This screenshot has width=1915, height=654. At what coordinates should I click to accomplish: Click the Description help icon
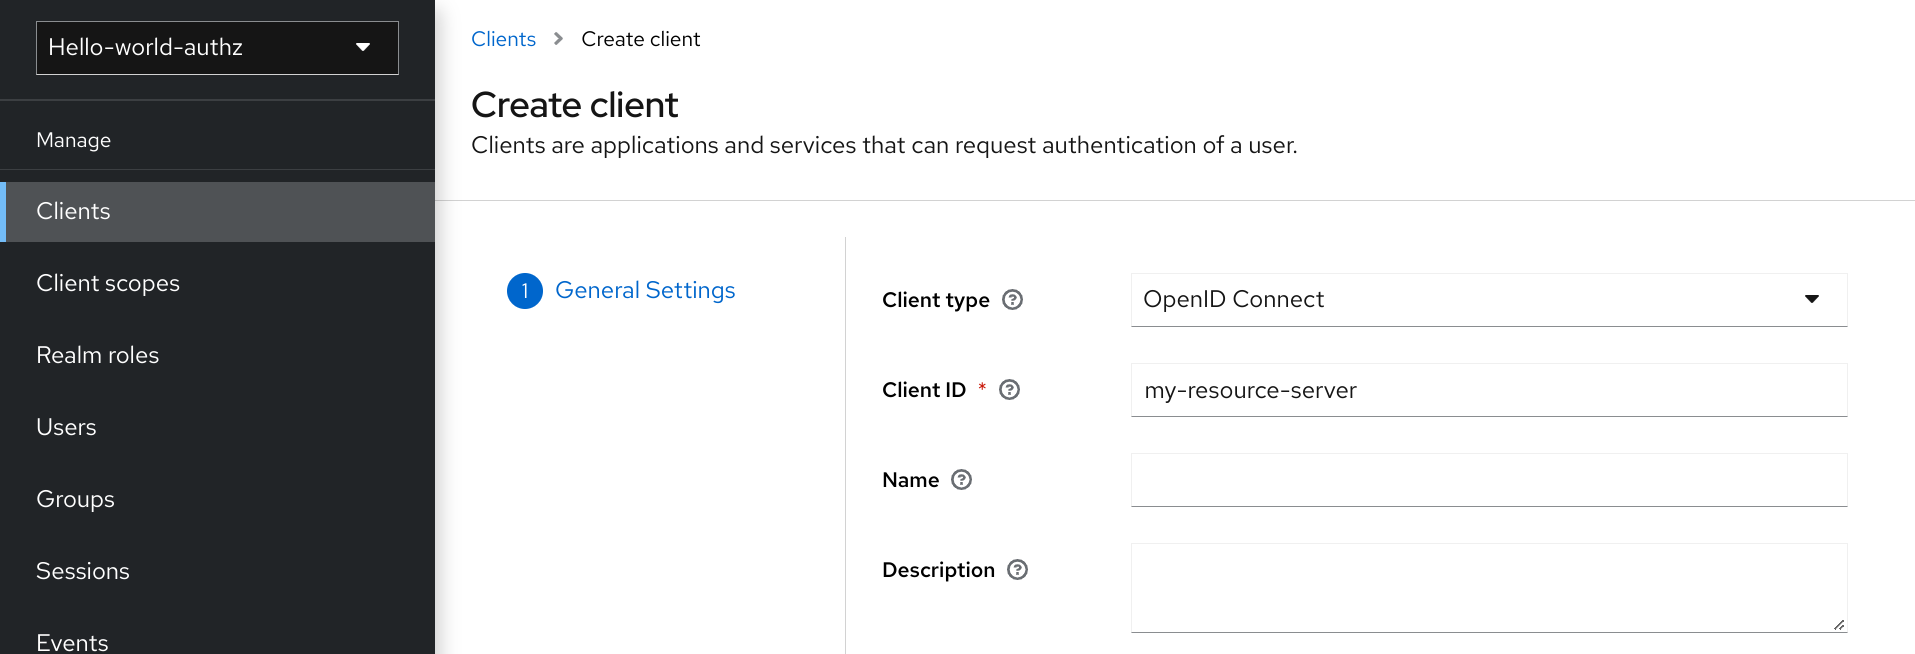coord(1017,570)
